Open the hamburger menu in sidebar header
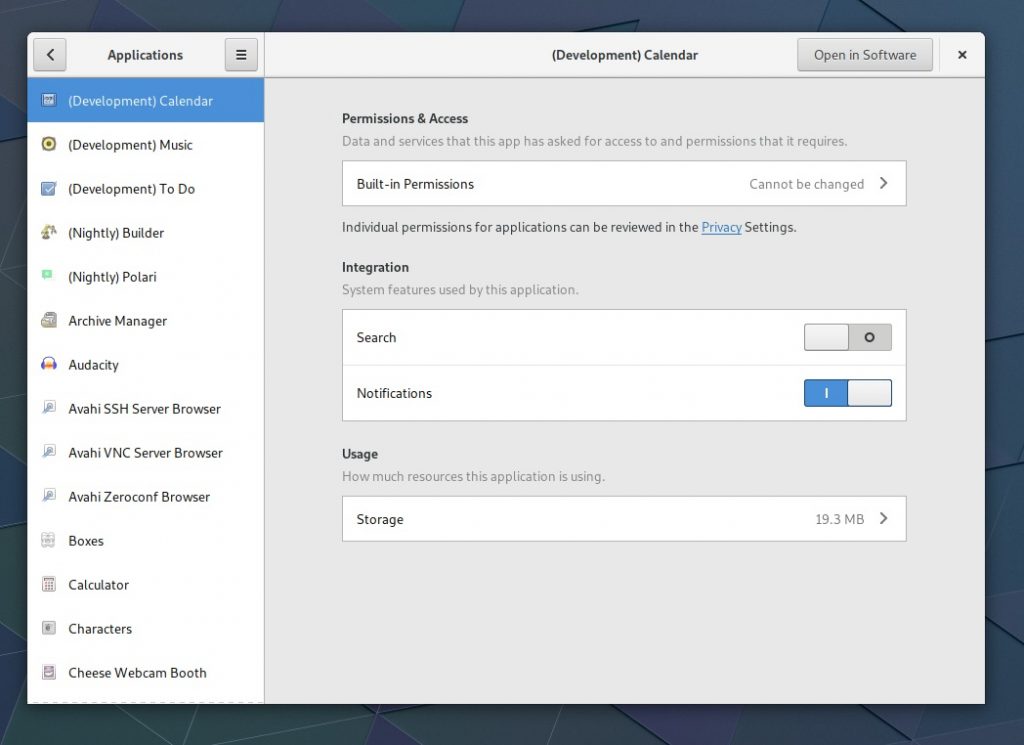 (241, 55)
